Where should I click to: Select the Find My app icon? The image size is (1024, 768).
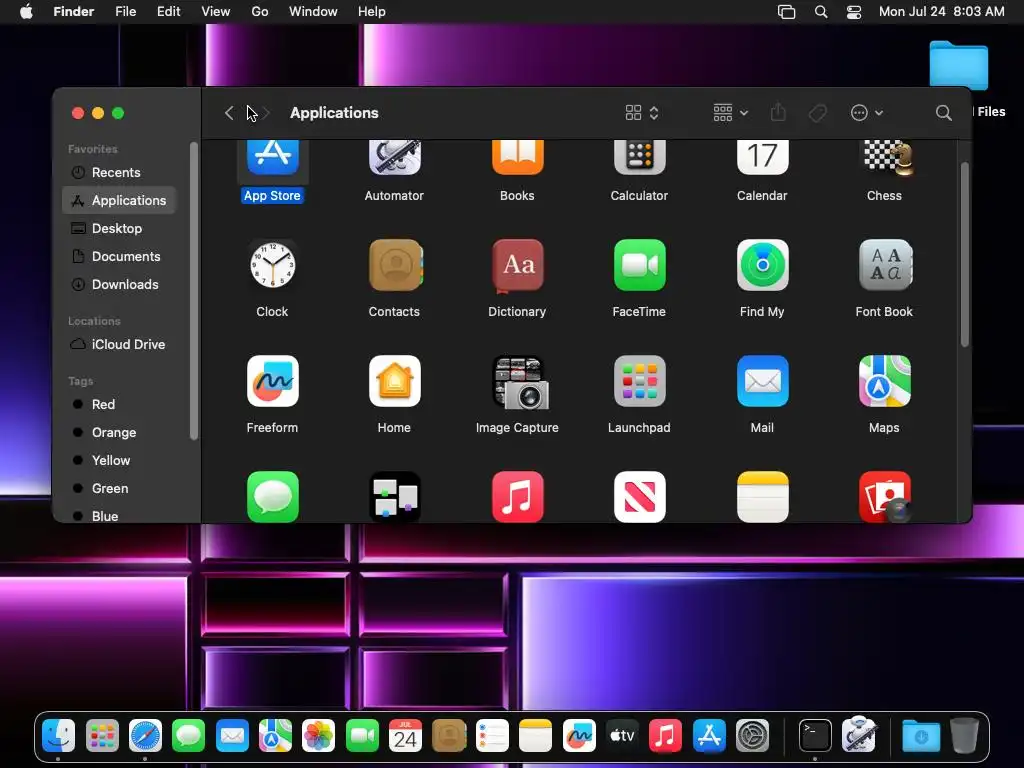(x=762, y=265)
